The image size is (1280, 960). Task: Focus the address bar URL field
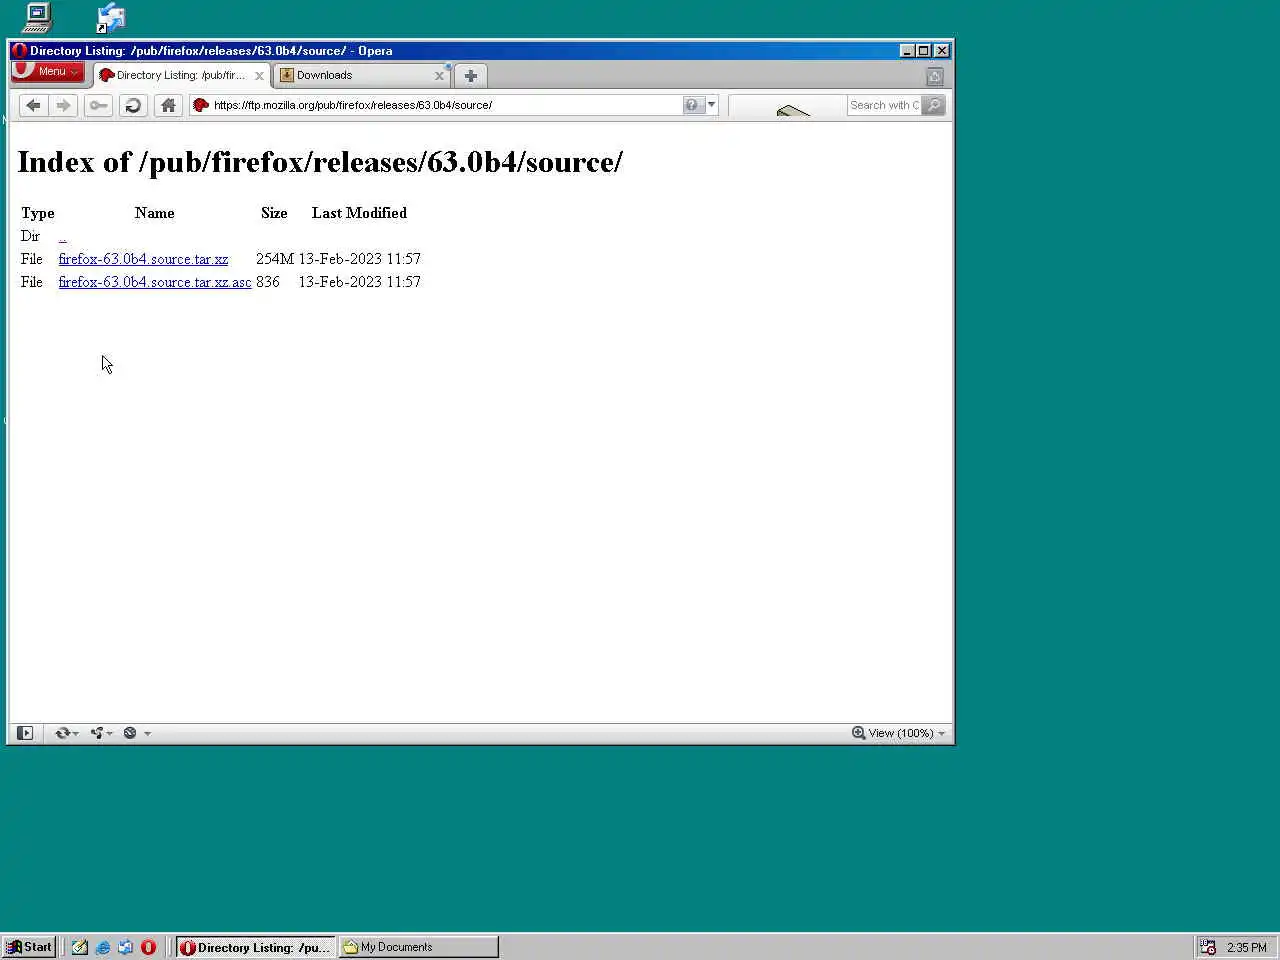point(445,105)
